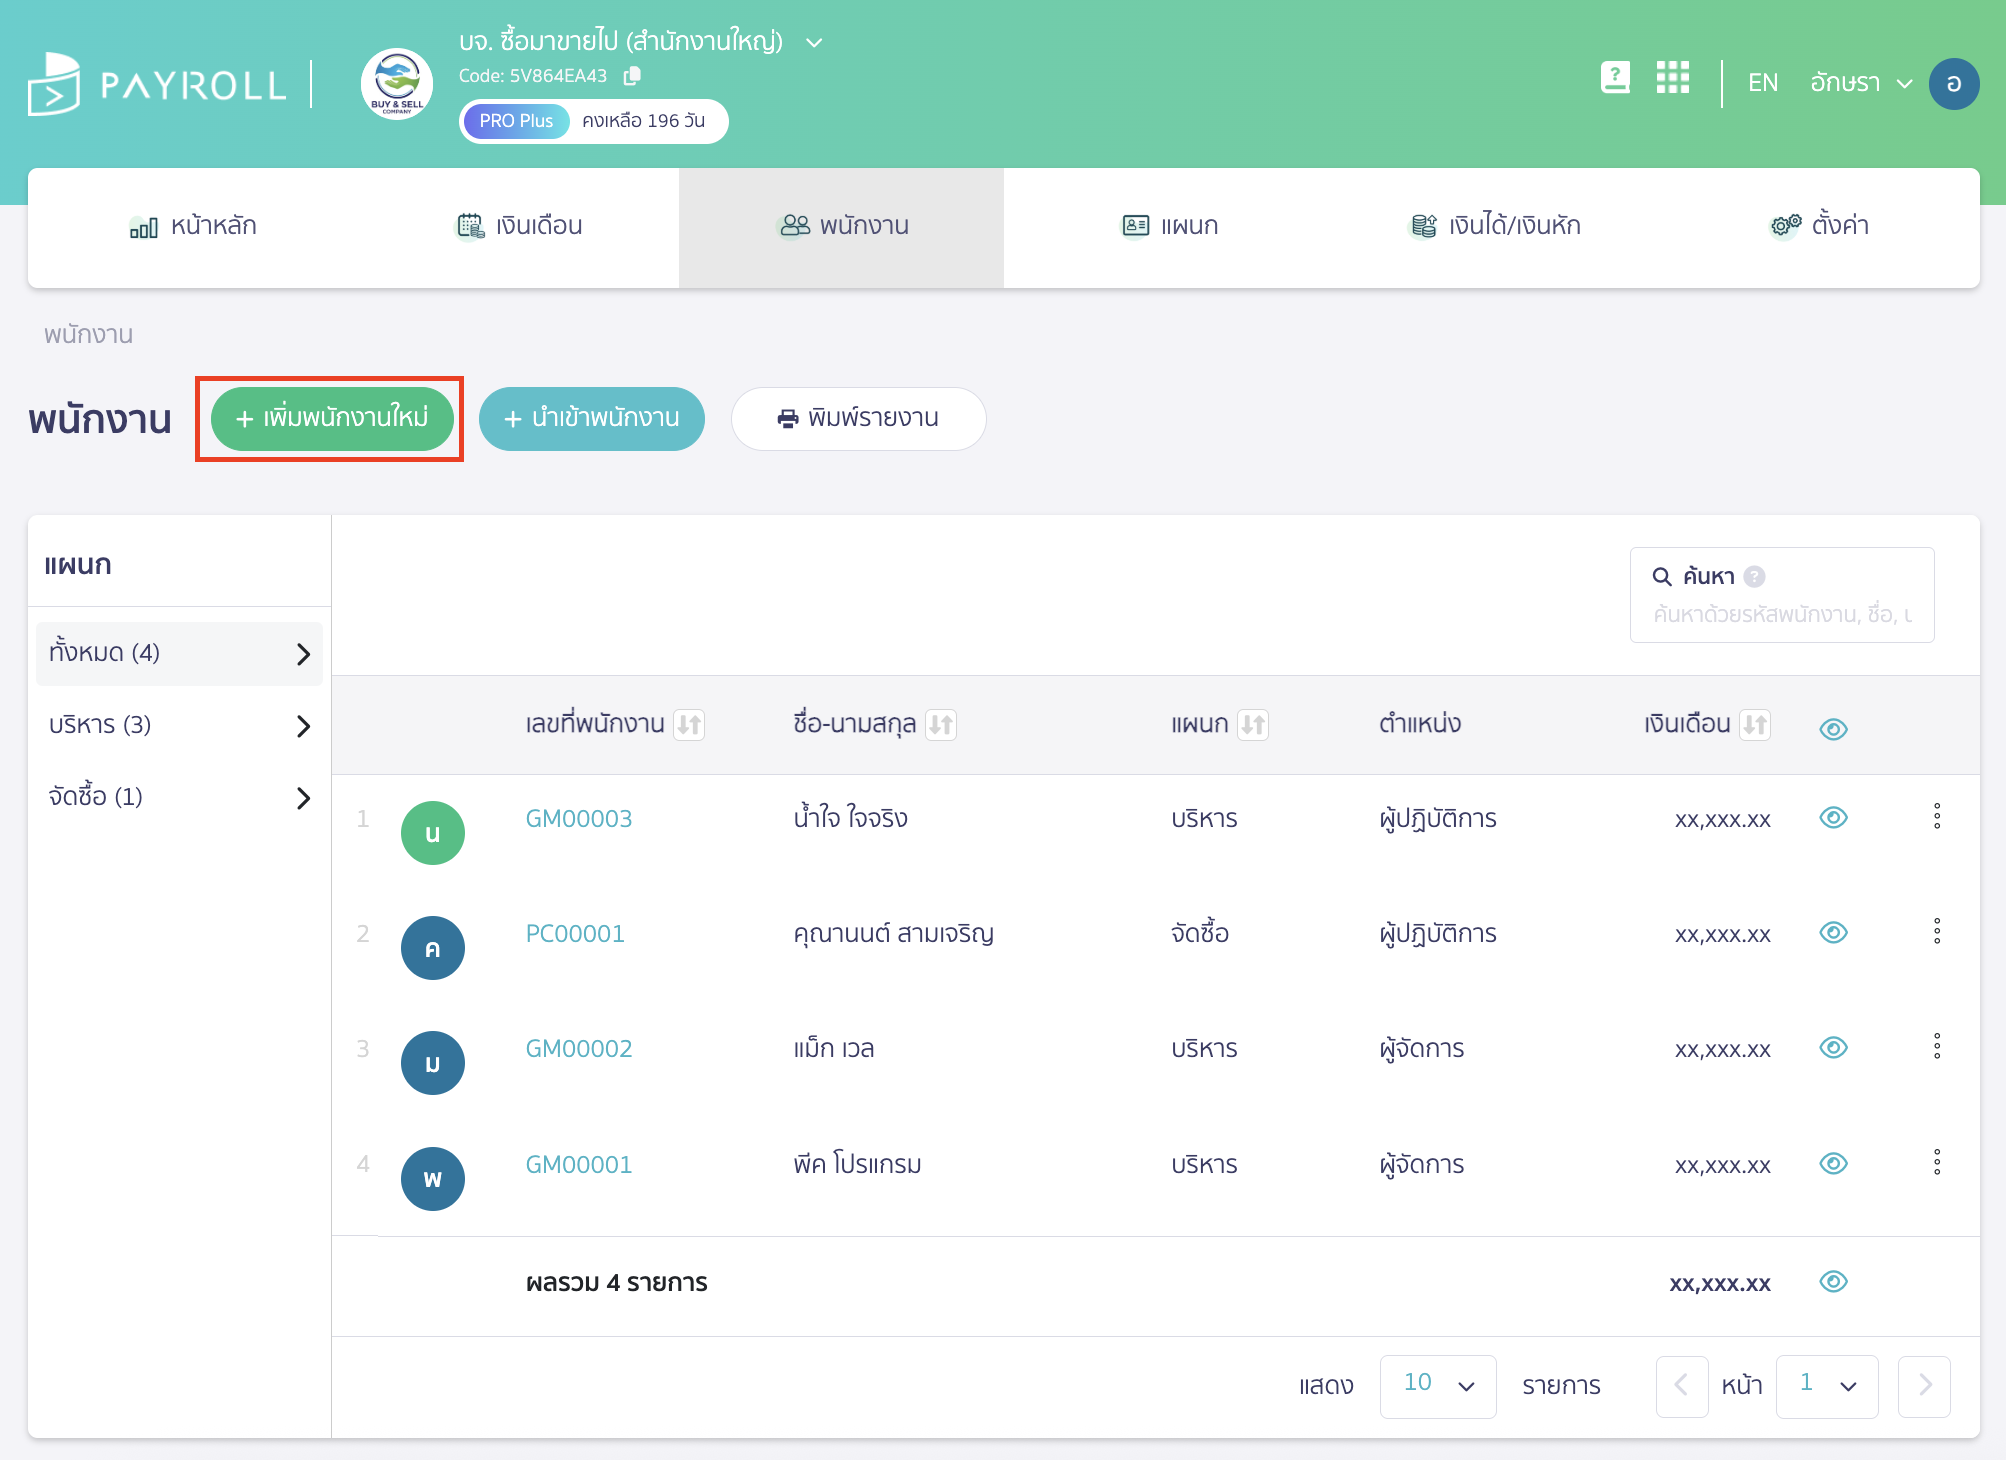Viewport: 2006px width, 1460px height.
Task: Open employee record PC00001
Action: point(575,933)
